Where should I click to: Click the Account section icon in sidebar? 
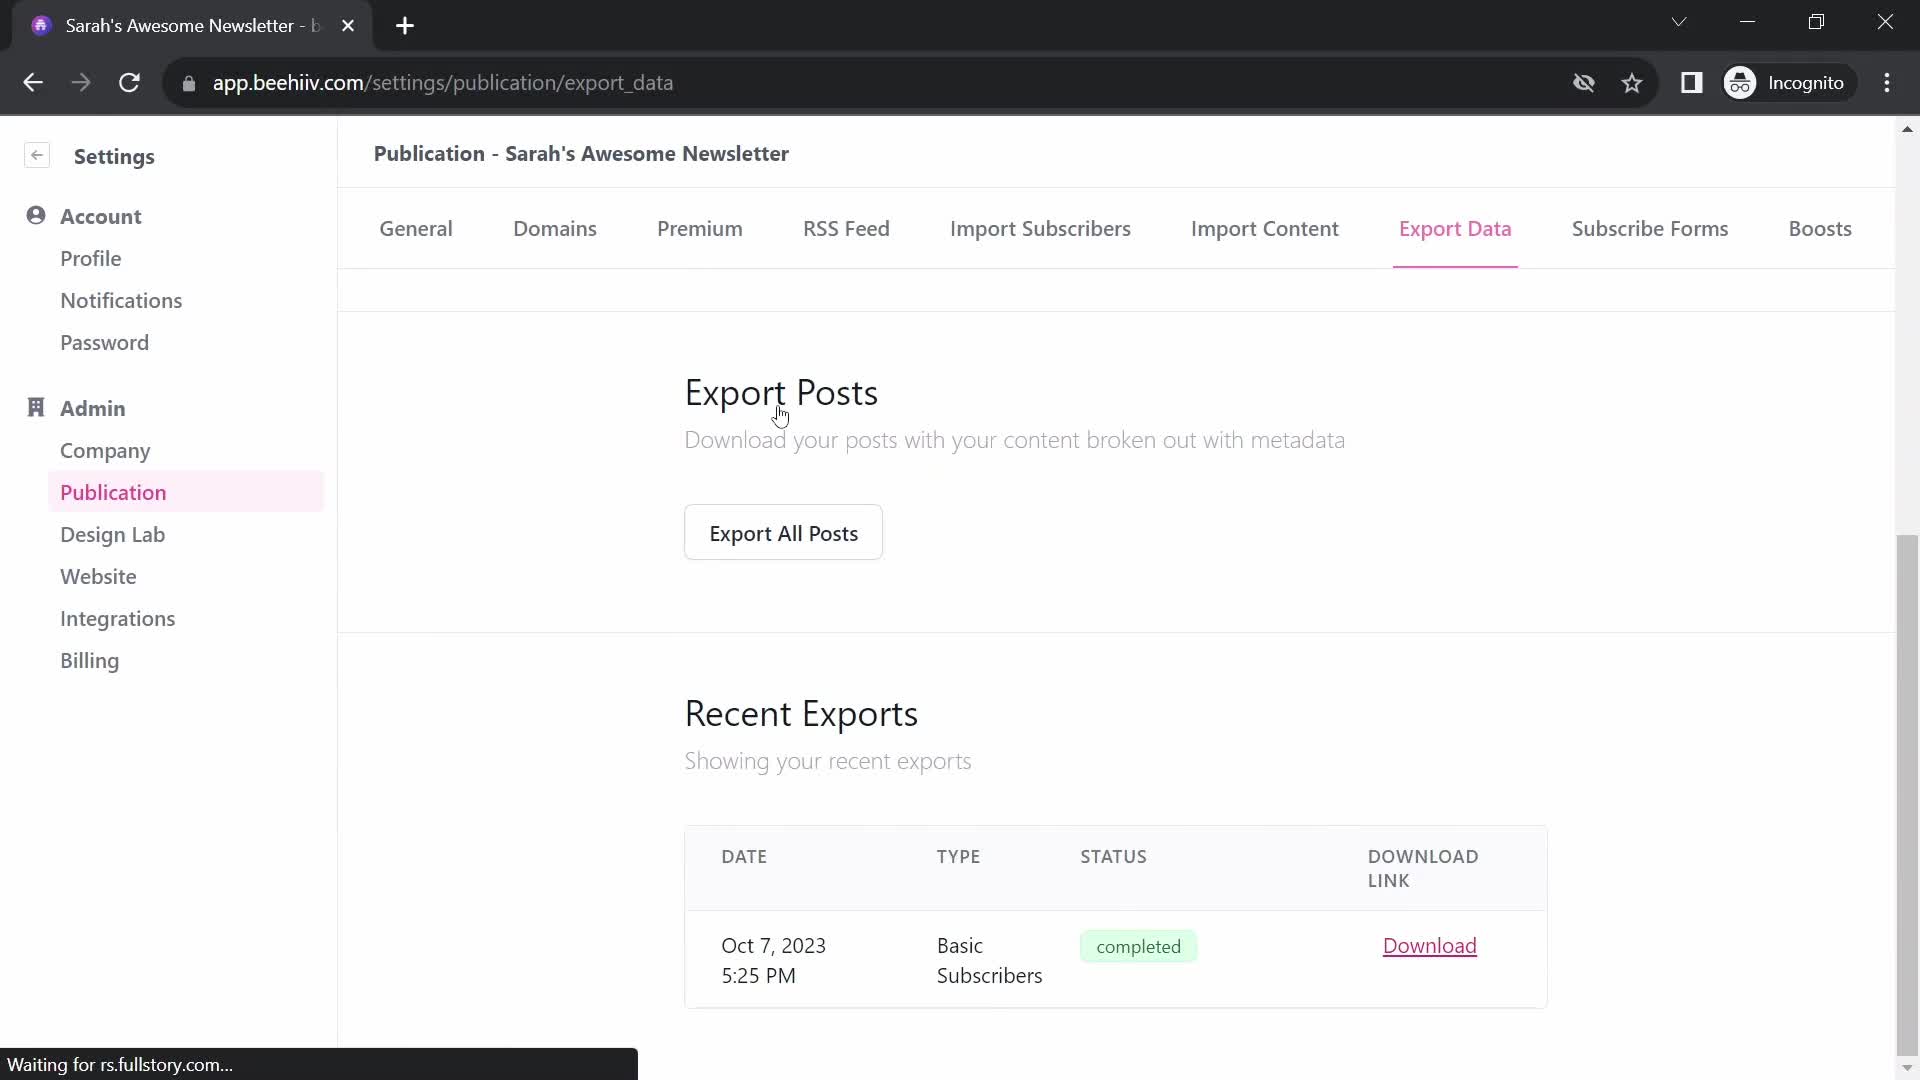[36, 215]
